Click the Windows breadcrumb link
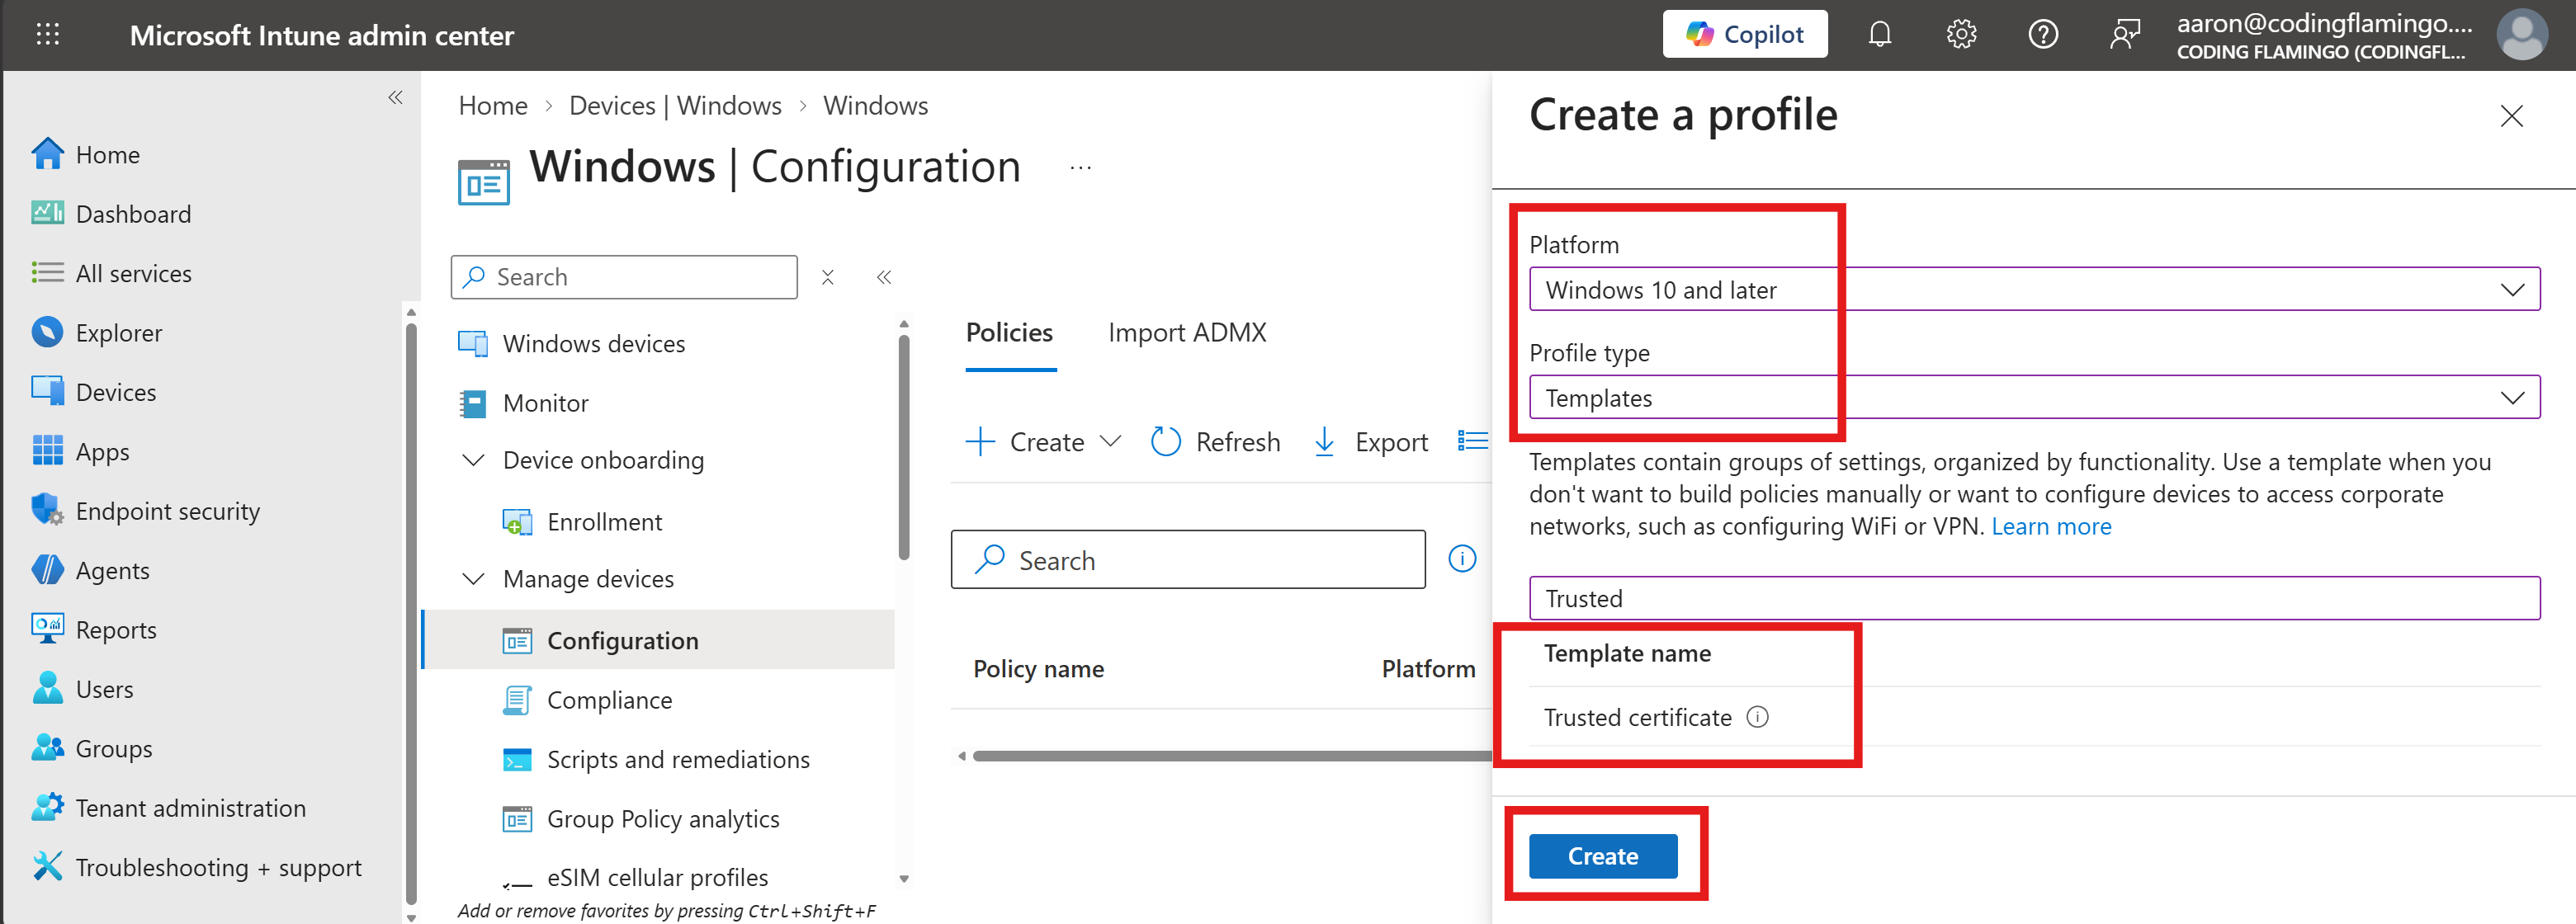 pos(875,106)
